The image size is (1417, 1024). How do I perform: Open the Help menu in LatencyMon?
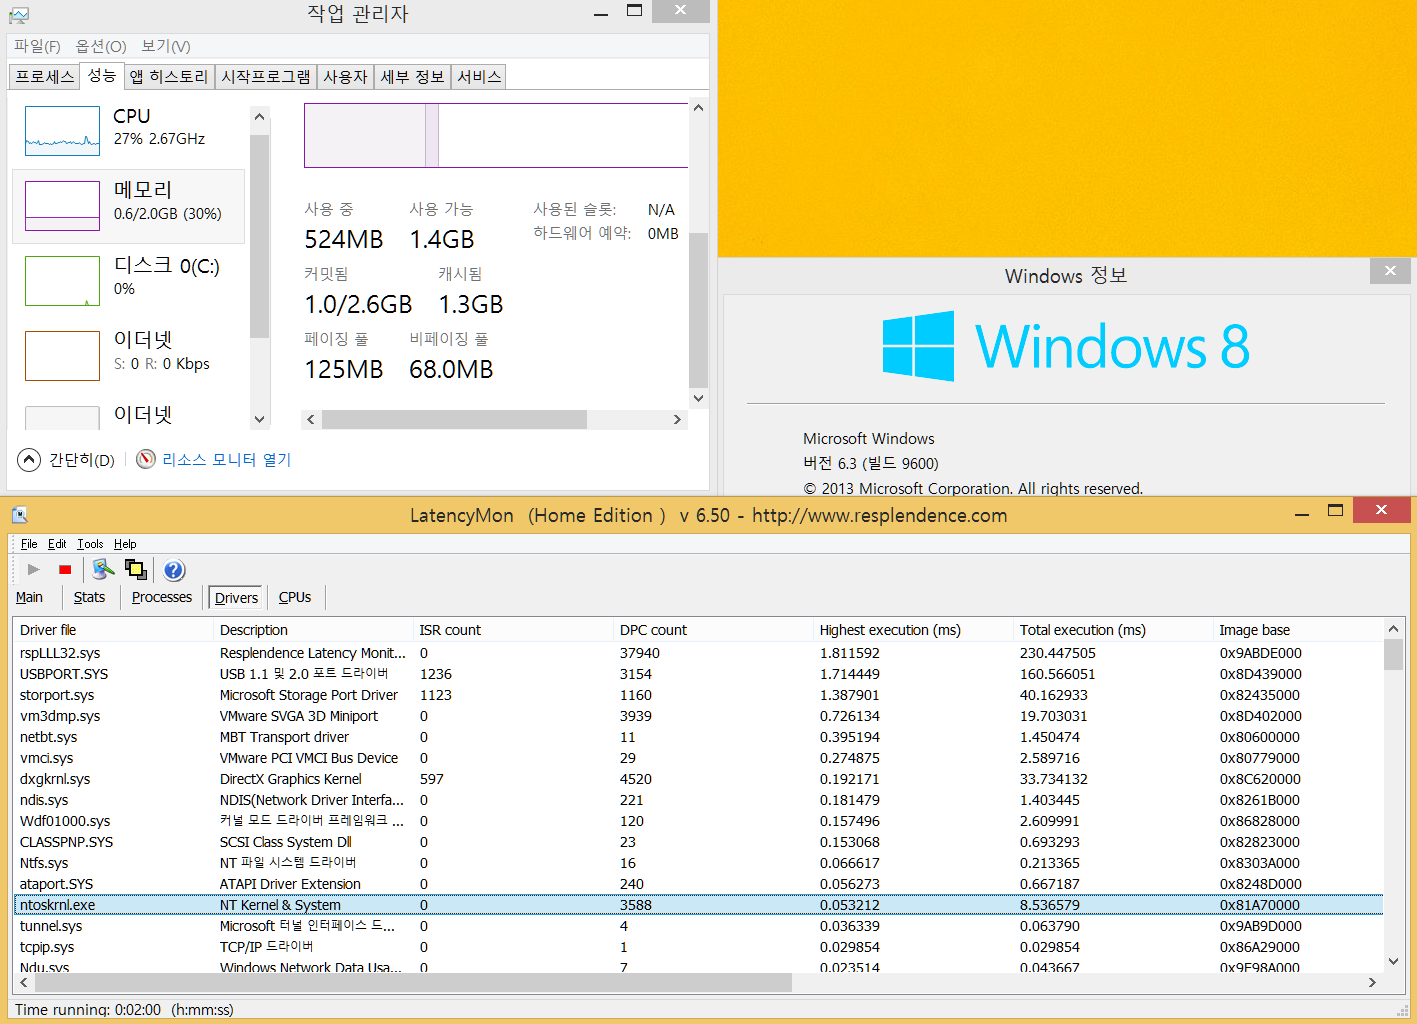click(125, 544)
